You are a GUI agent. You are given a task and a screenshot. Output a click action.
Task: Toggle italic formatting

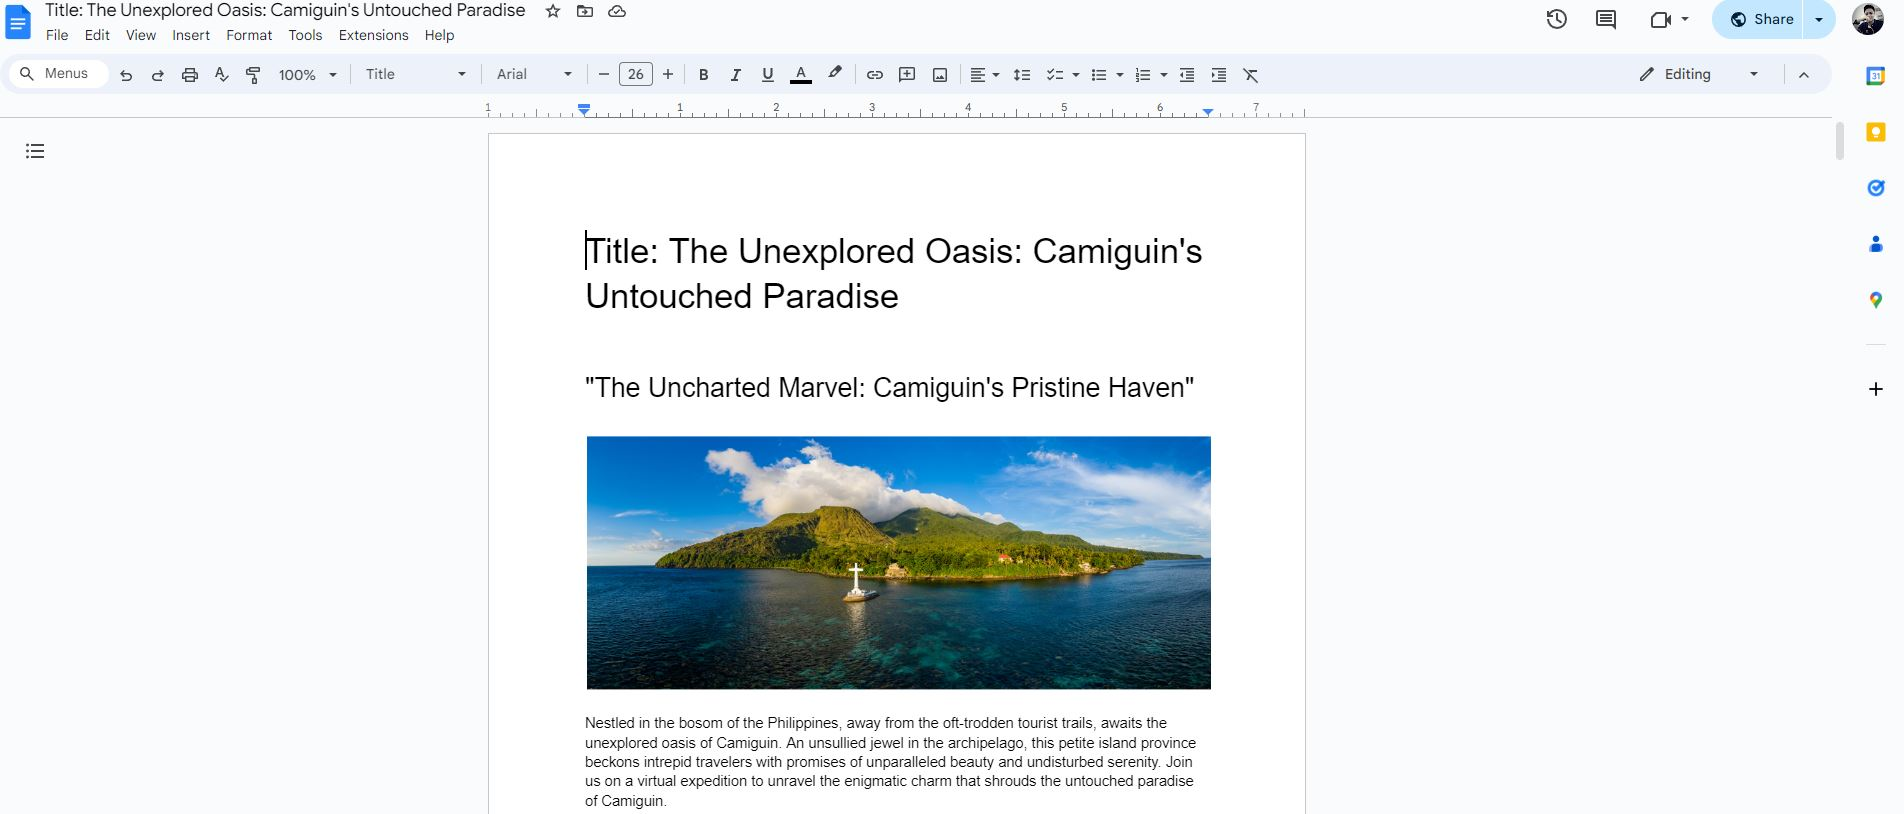click(735, 75)
